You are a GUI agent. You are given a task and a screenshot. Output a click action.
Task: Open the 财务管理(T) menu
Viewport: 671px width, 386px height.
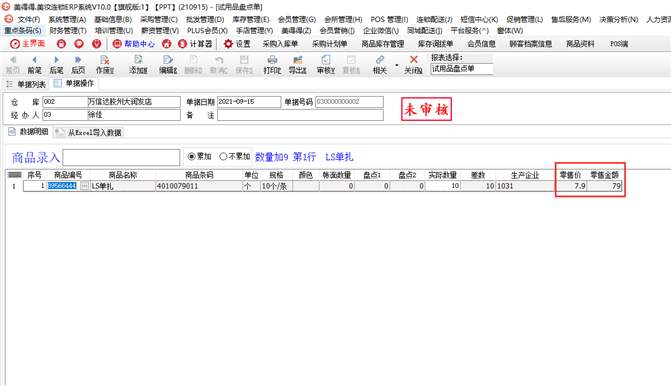click(x=68, y=31)
